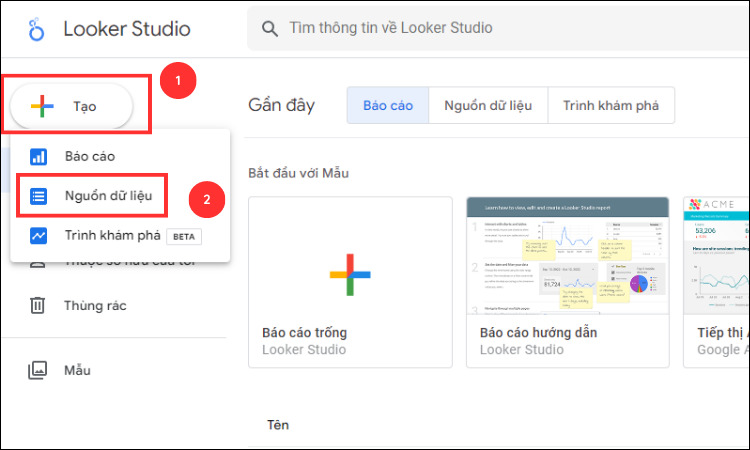750x450 pixels.
Task: Click the Báo cáo hướng dẫn title text
Action: coord(539,332)
